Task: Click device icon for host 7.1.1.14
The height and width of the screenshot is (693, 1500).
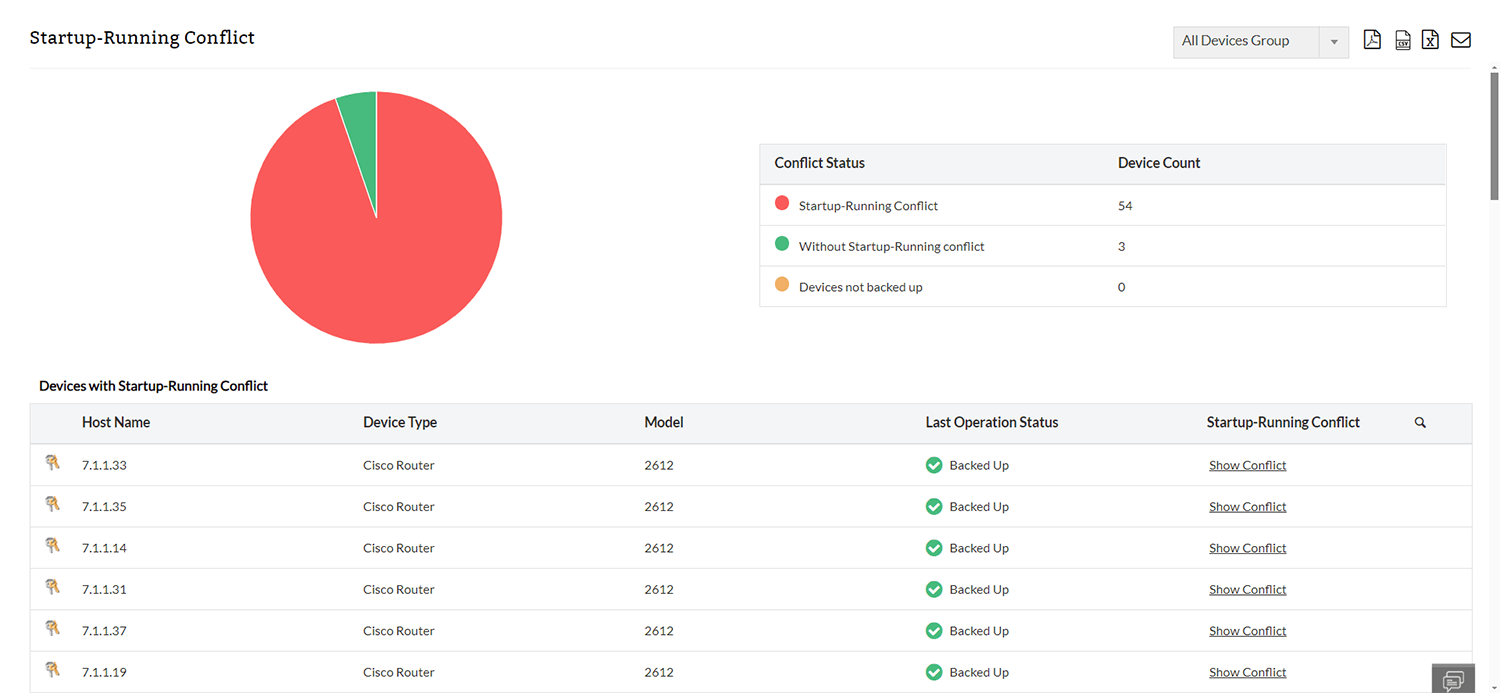Action: (53, 546)
